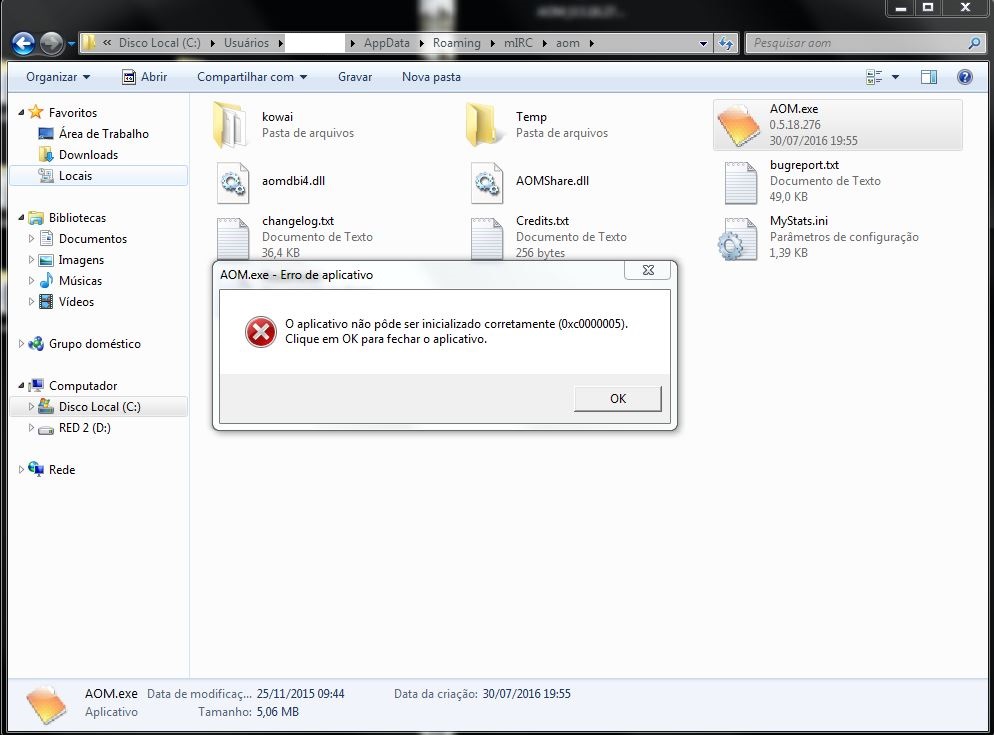
Task: Click the Gravar toolbar button
Action: click(x=354, y=77)
